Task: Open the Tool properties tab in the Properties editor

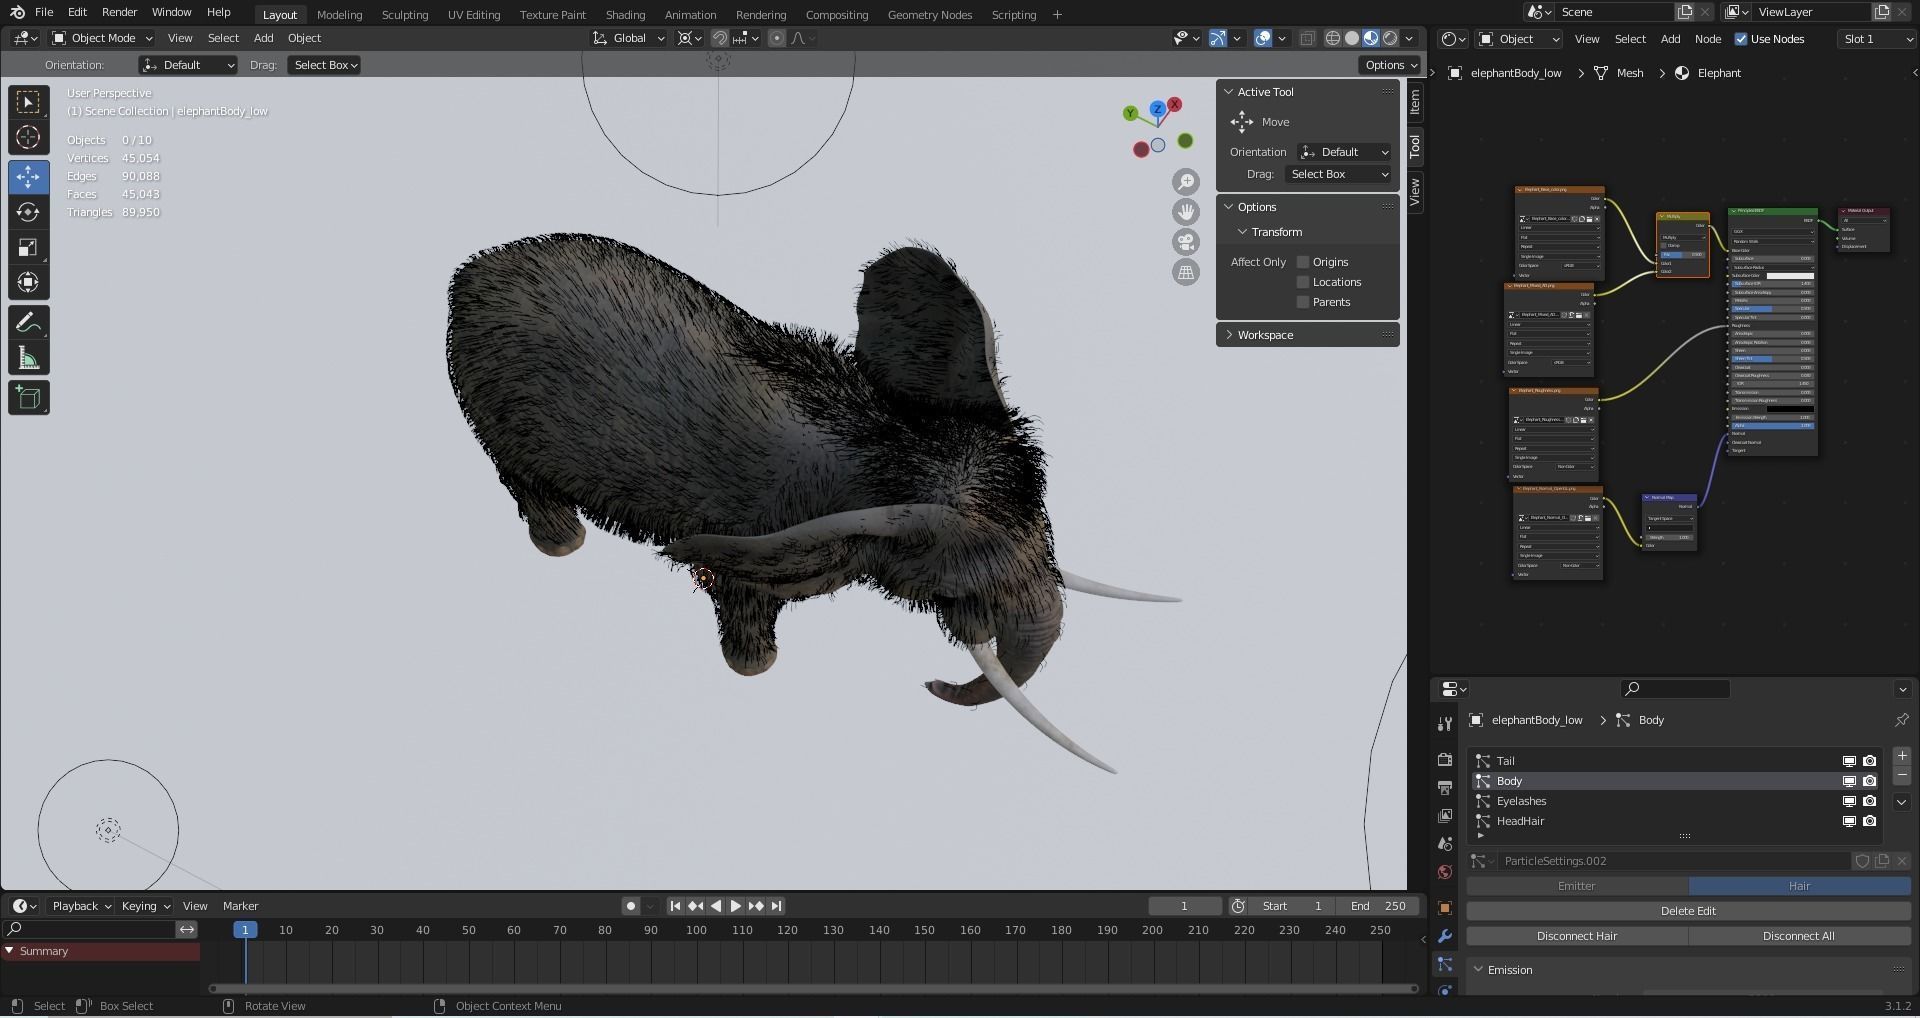Action: (1444, 723)
